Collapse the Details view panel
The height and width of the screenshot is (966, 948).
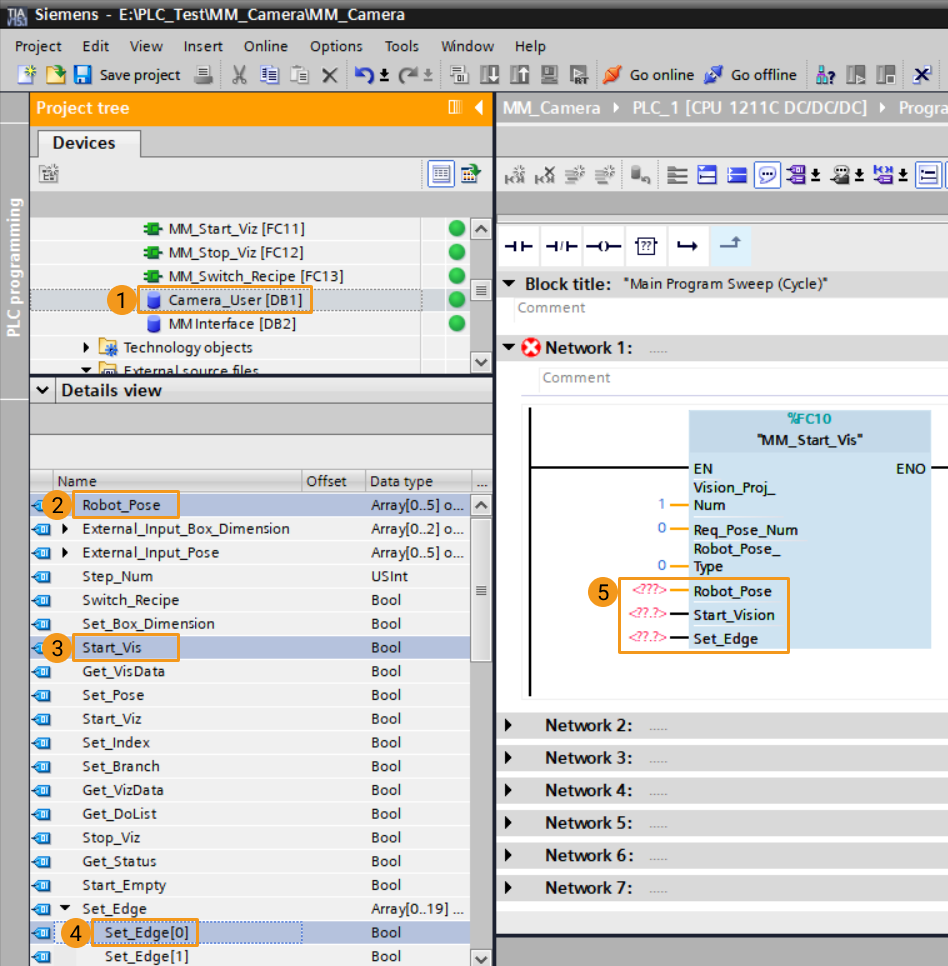click(42, 390)
